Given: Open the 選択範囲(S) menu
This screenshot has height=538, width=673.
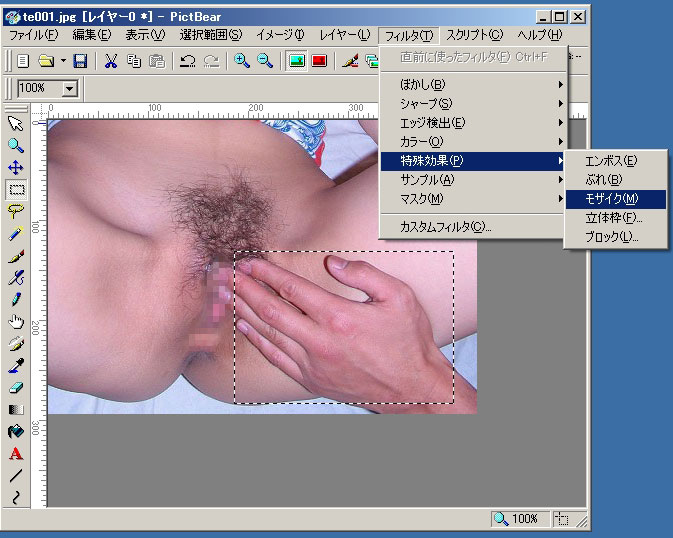Looking at the screenshot, I should coord(211,35).
